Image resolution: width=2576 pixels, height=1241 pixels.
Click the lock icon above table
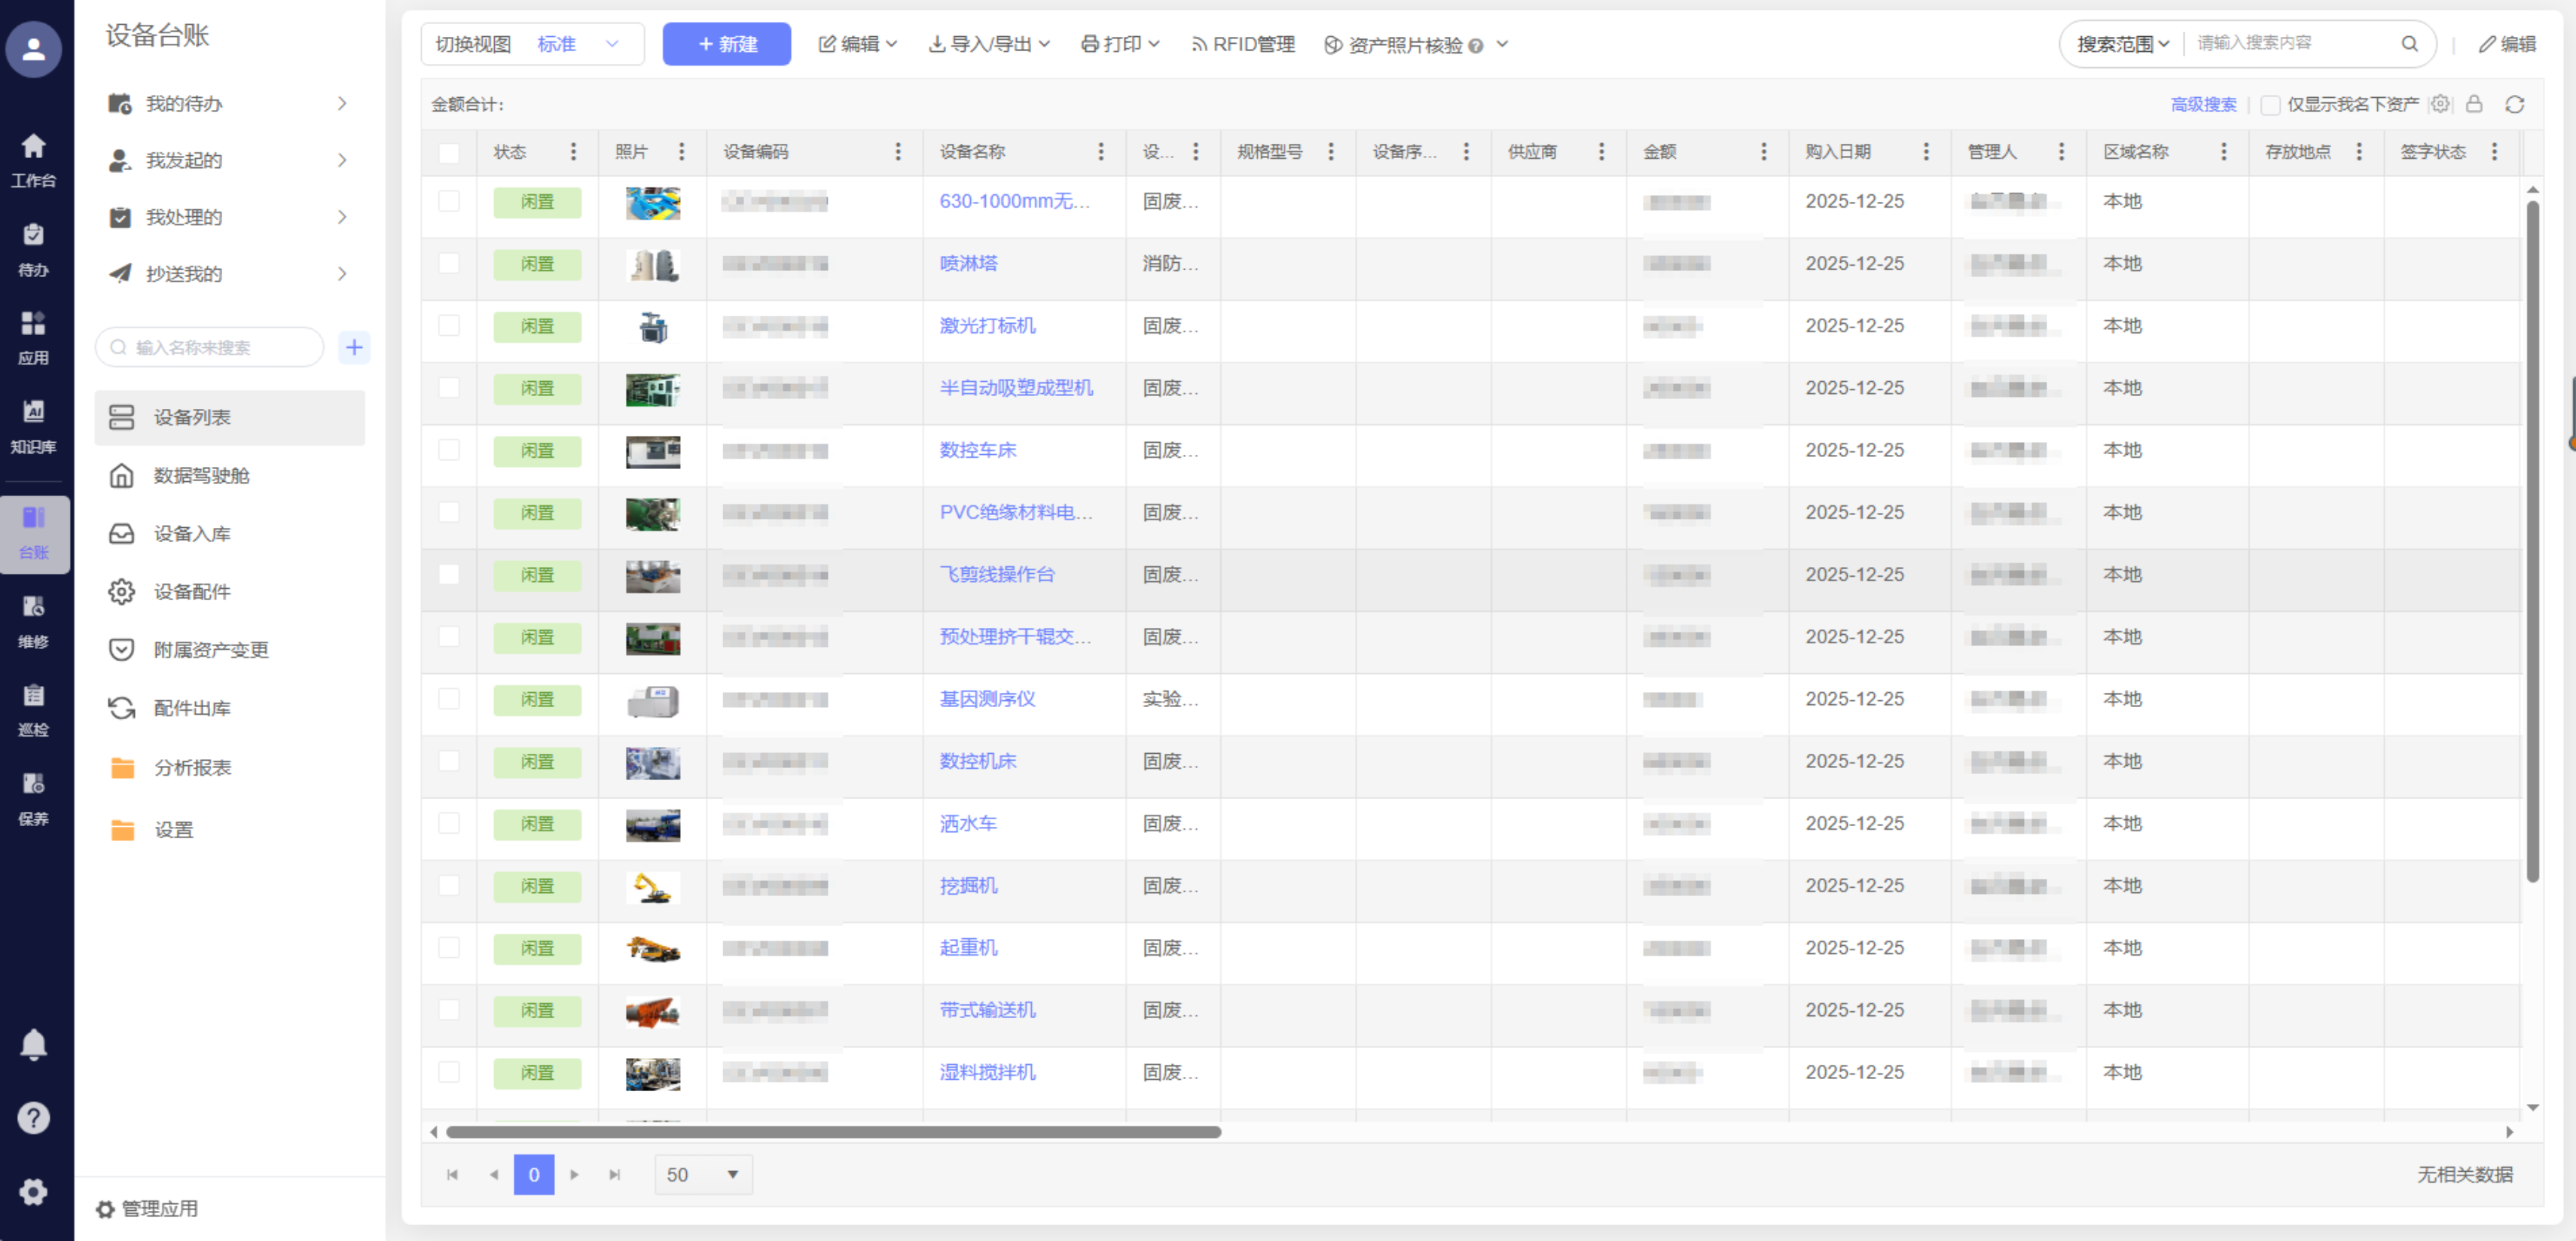[2474, 104]
